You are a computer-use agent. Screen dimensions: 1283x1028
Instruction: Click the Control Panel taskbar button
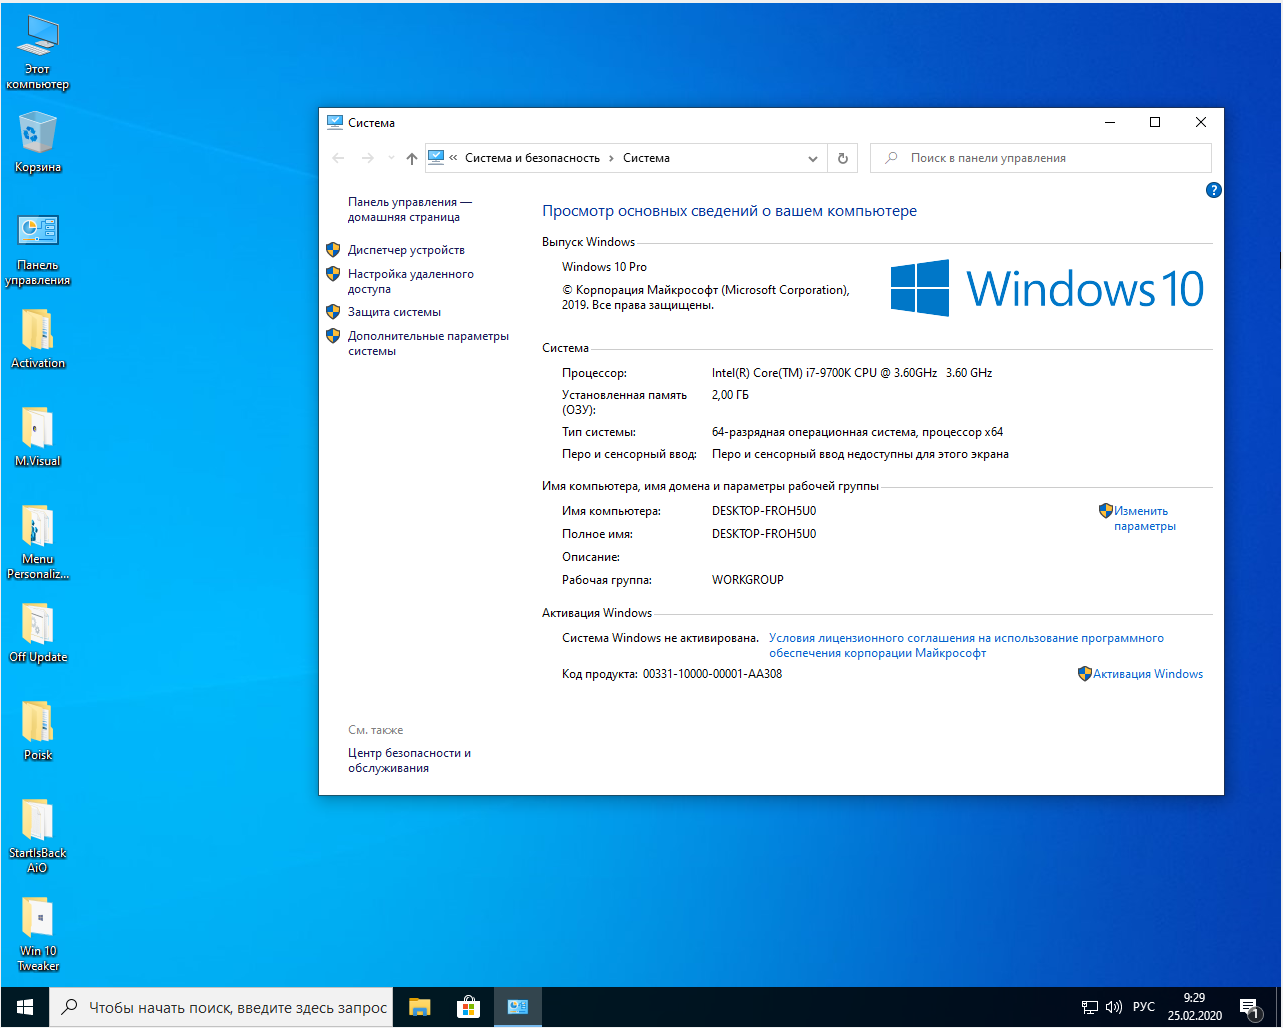(517, 1007)
